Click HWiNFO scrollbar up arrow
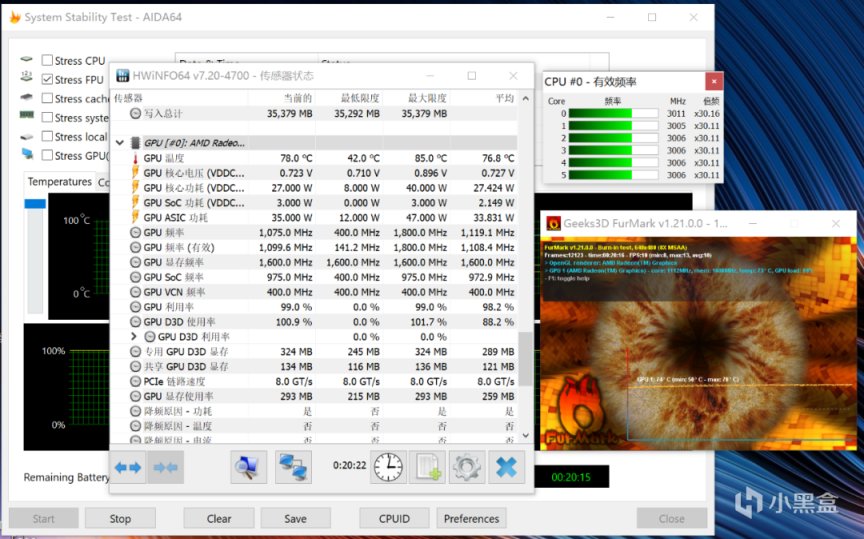 coord(526,98)
